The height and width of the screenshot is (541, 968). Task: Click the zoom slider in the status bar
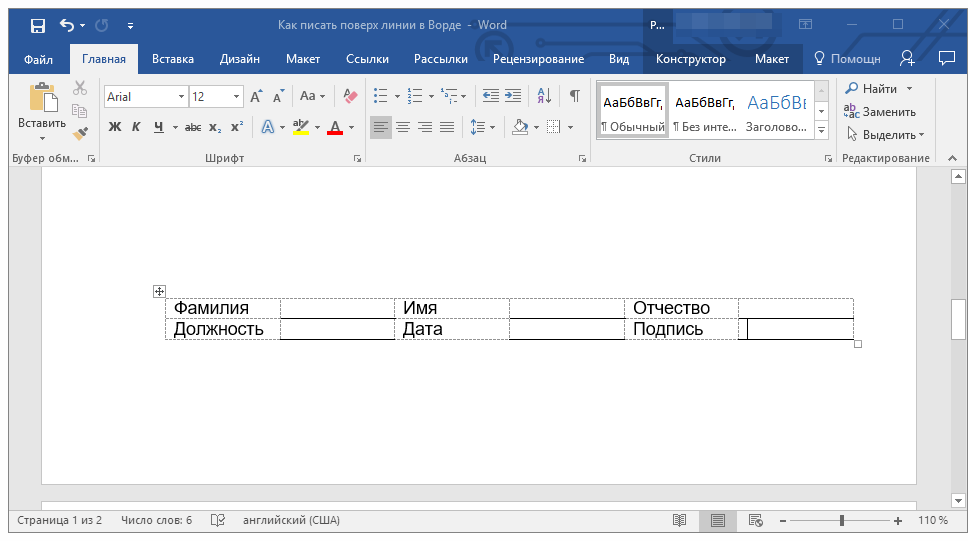coord(842,521)
